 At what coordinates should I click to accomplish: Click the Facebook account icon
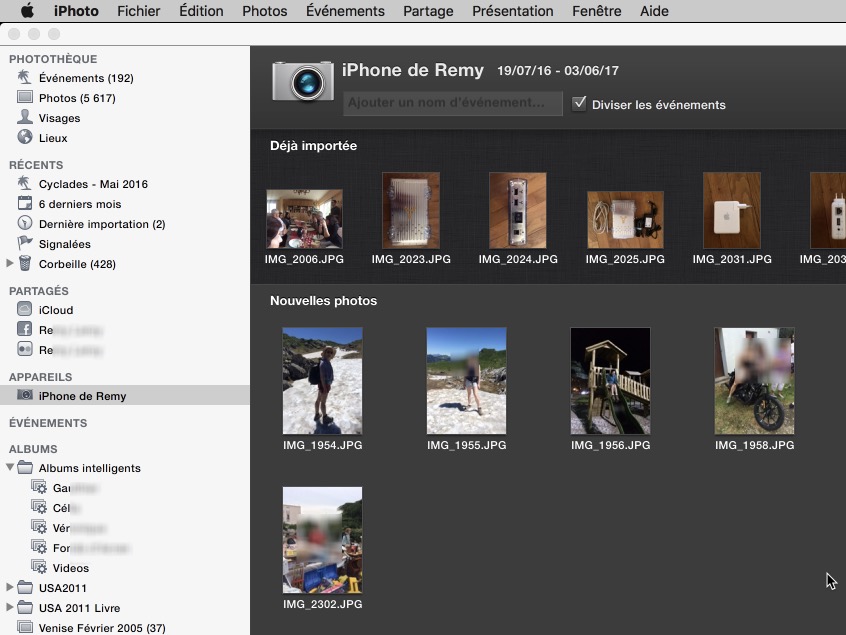(24, 329)
